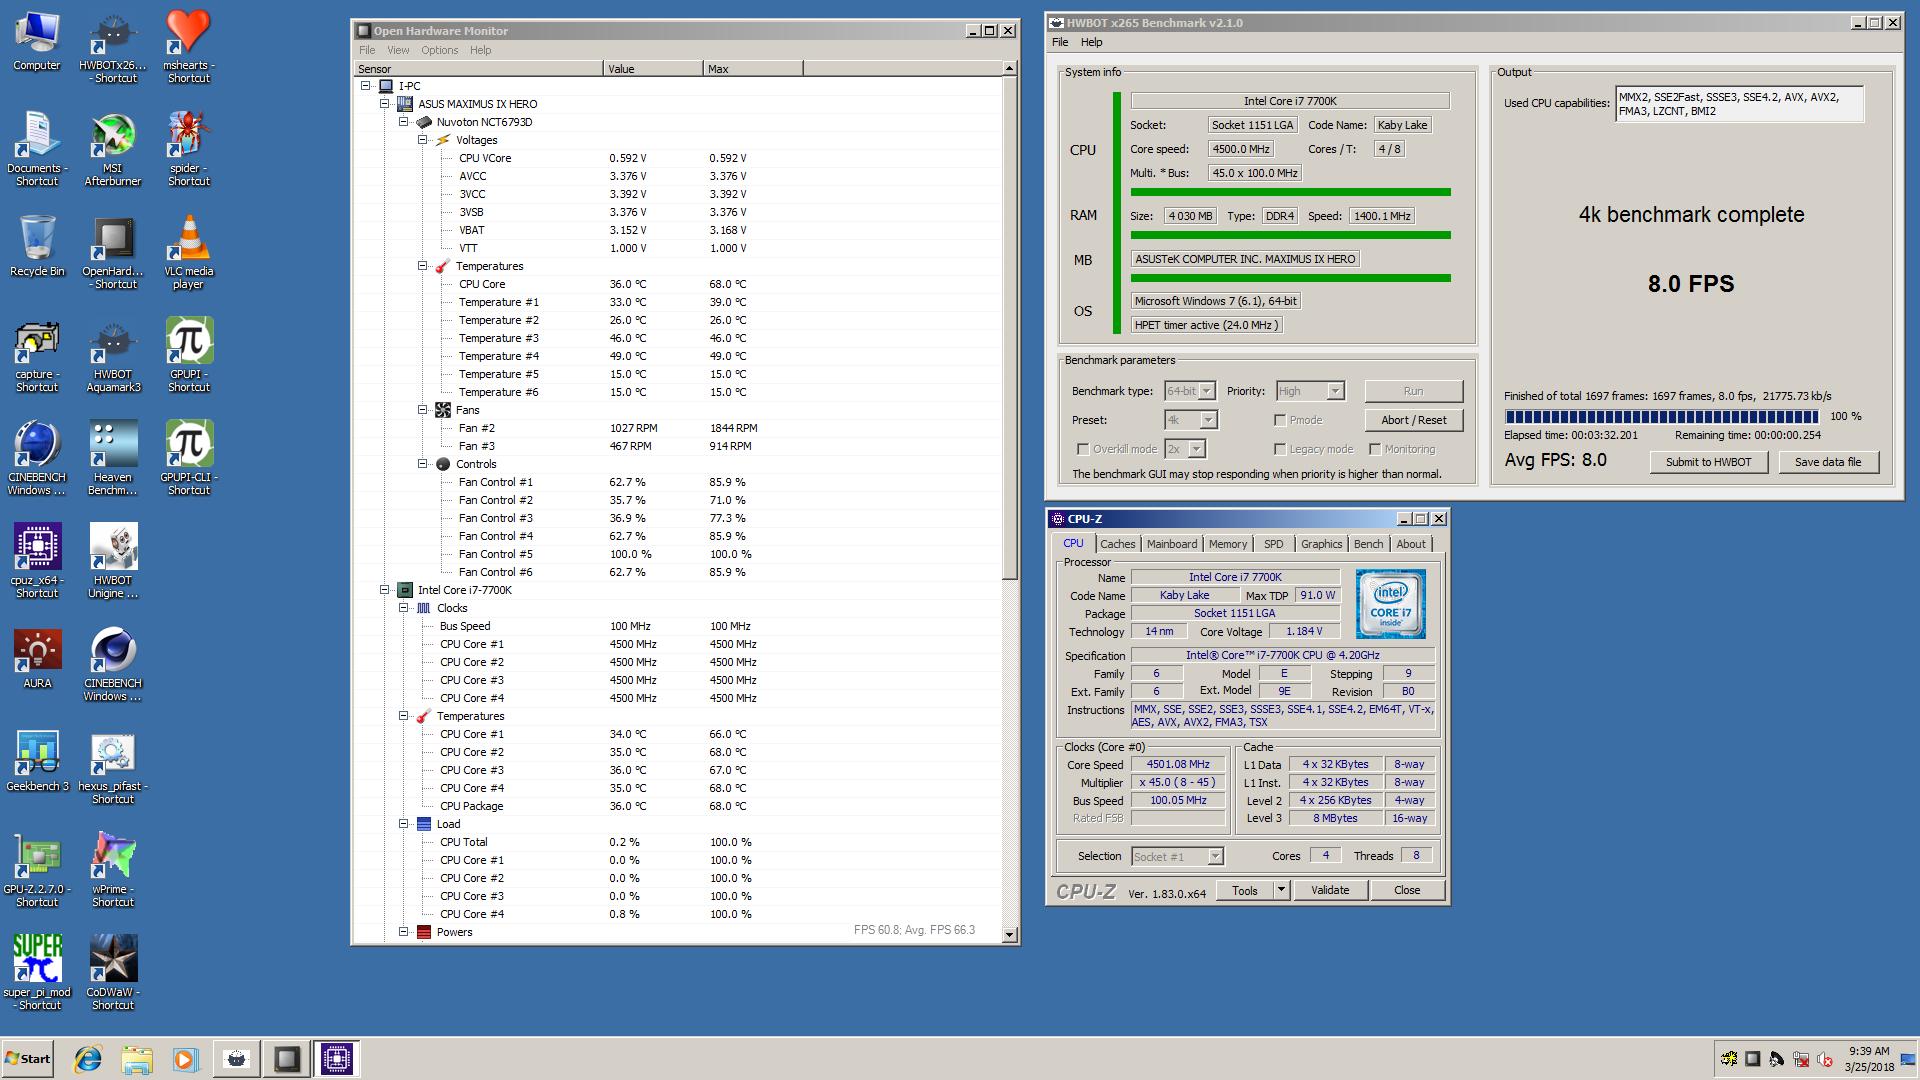Open the hexus_pifast shortcut icon
1920x1080 pixels.
pos(113,768)
